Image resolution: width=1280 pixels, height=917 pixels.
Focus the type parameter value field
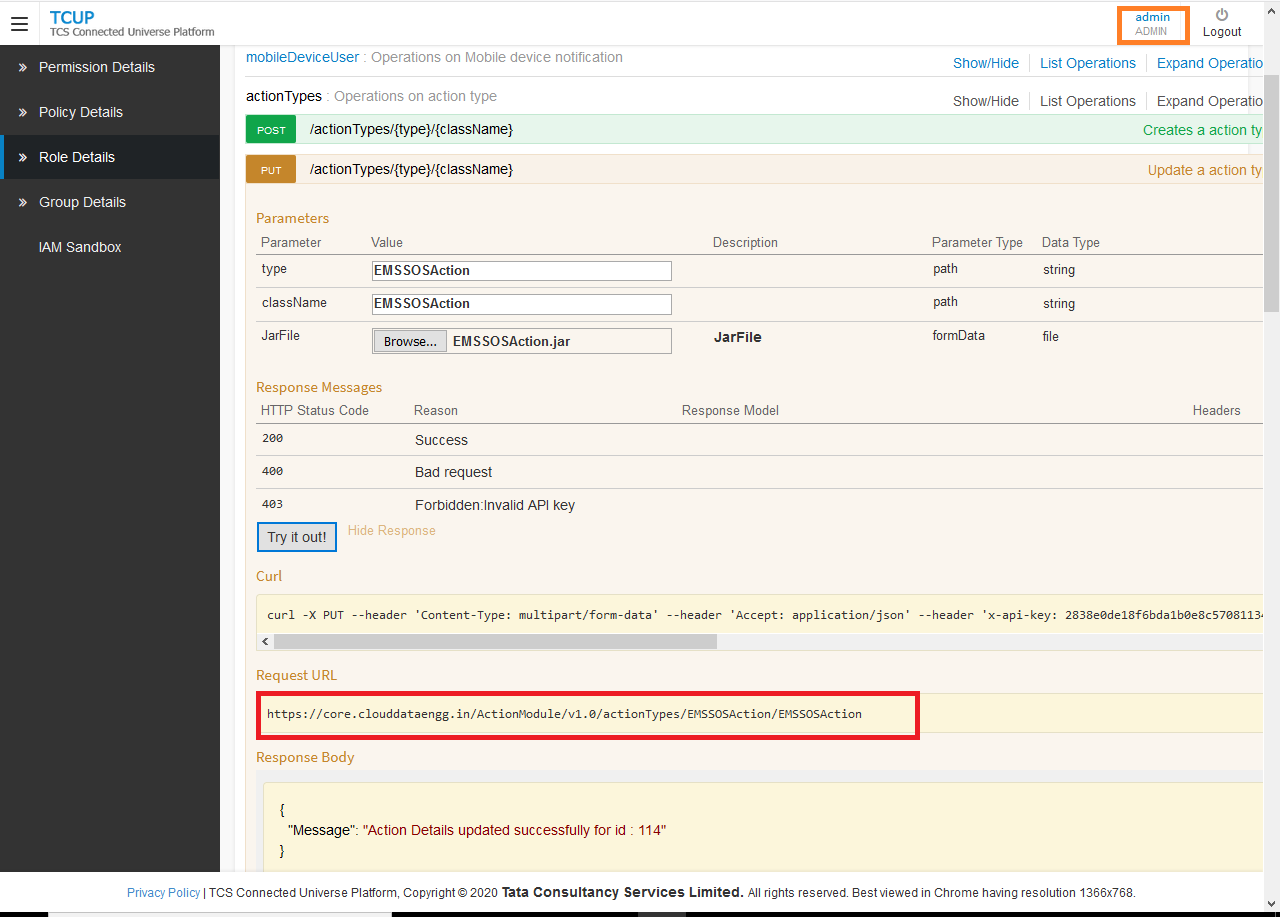tap(522, 270)
